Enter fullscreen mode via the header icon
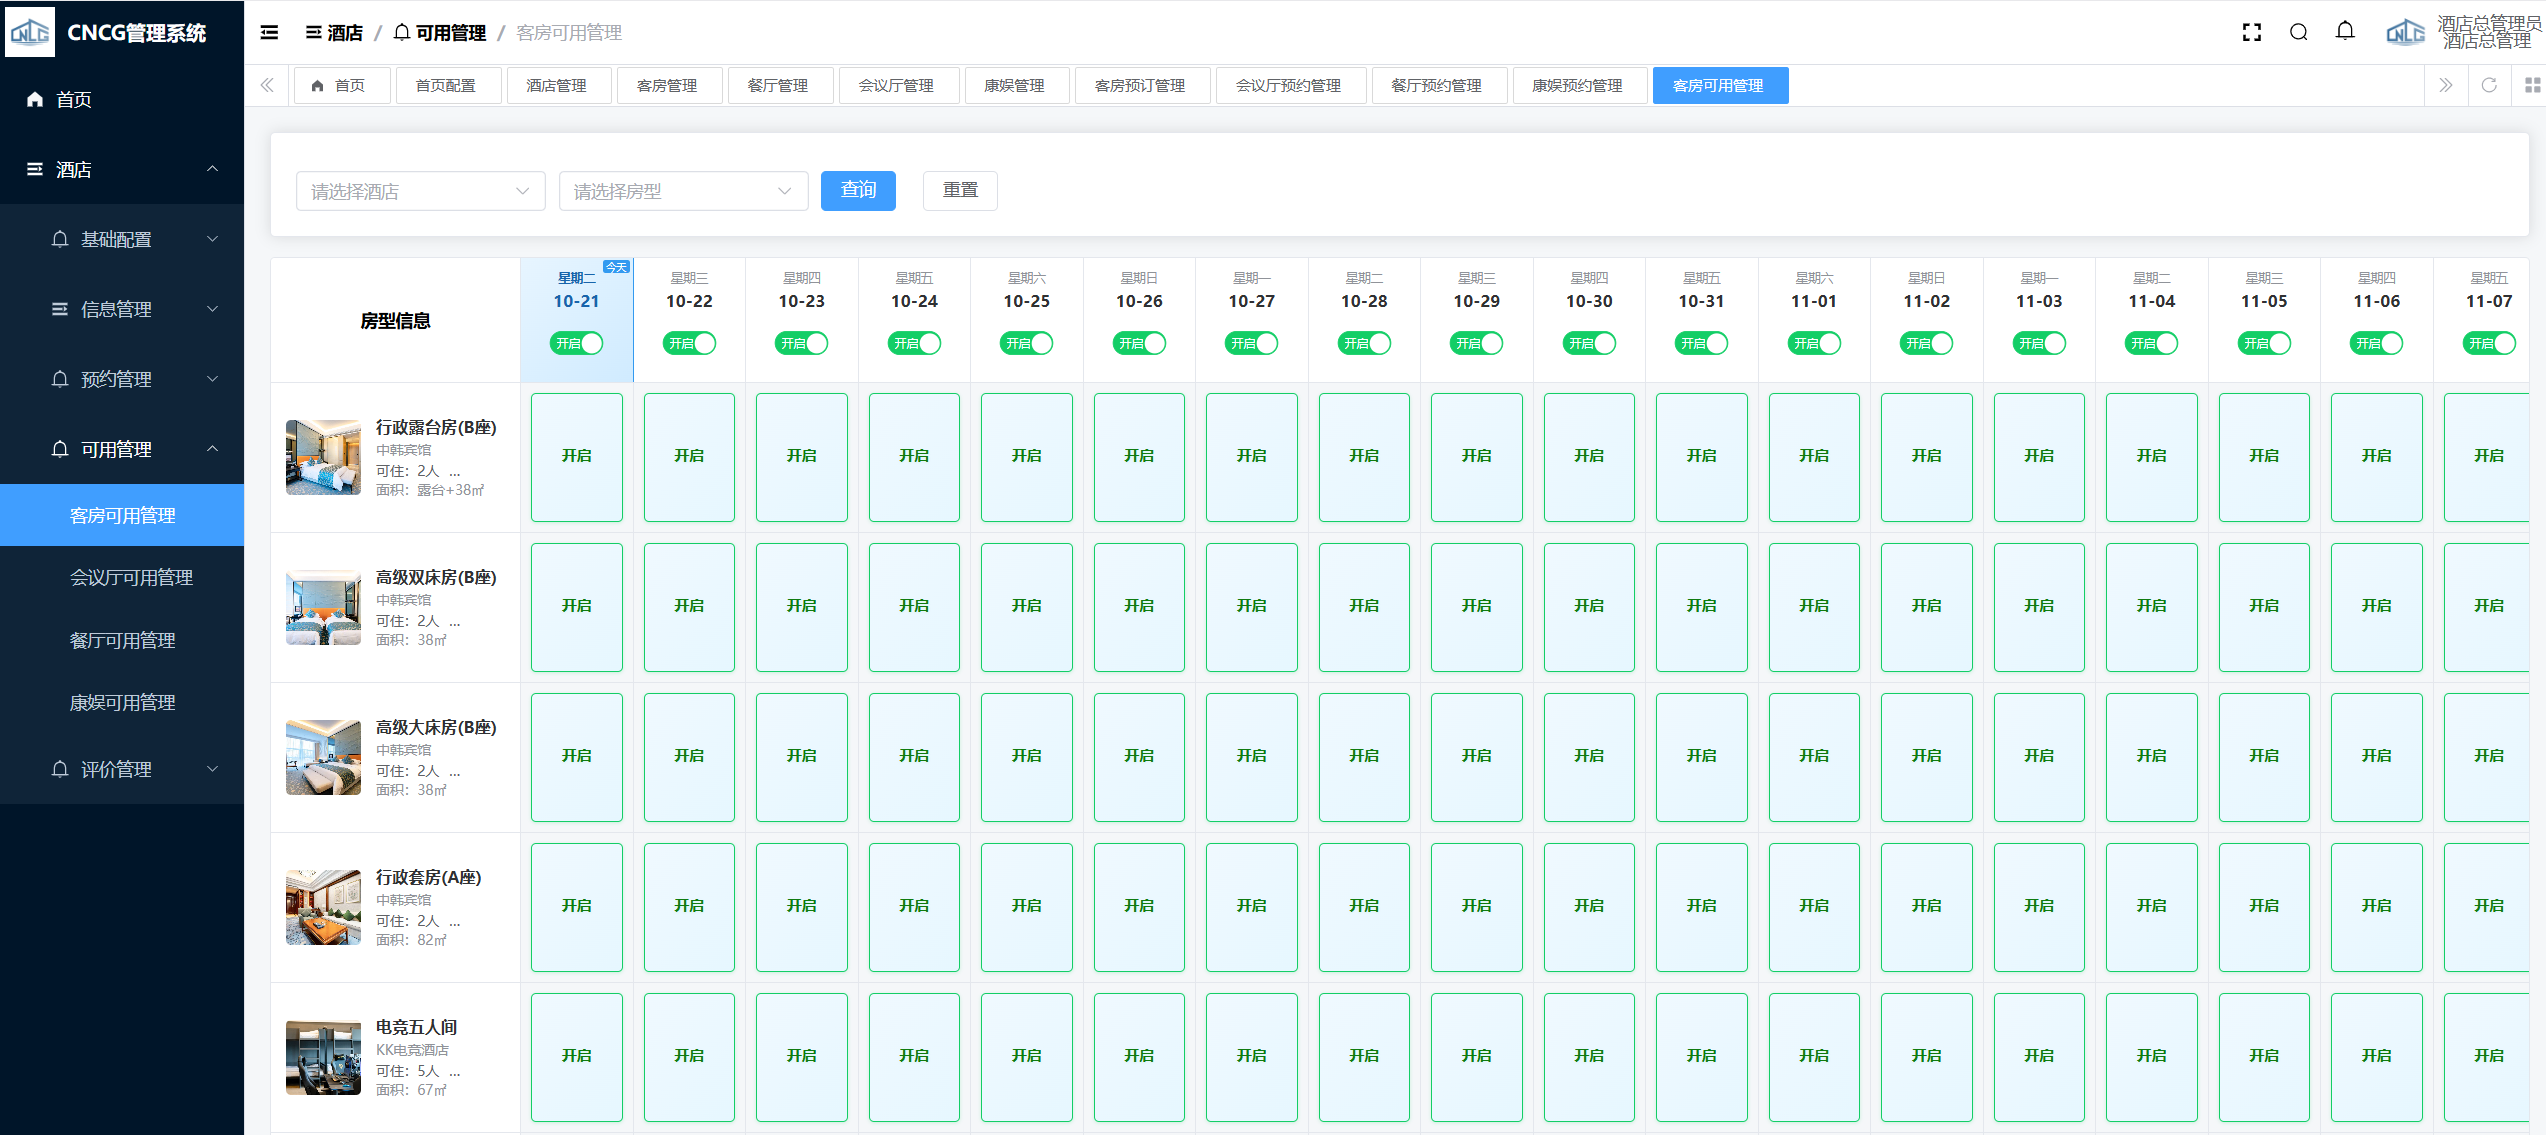The height and width of the screenshot is (1135, 2546). pos(2252,33)
